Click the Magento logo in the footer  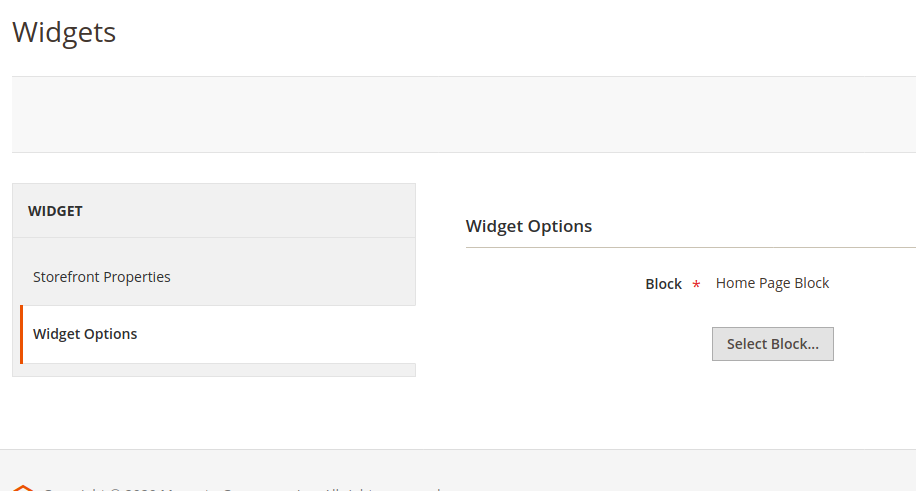pyautogui.click(x=22, y=487)
